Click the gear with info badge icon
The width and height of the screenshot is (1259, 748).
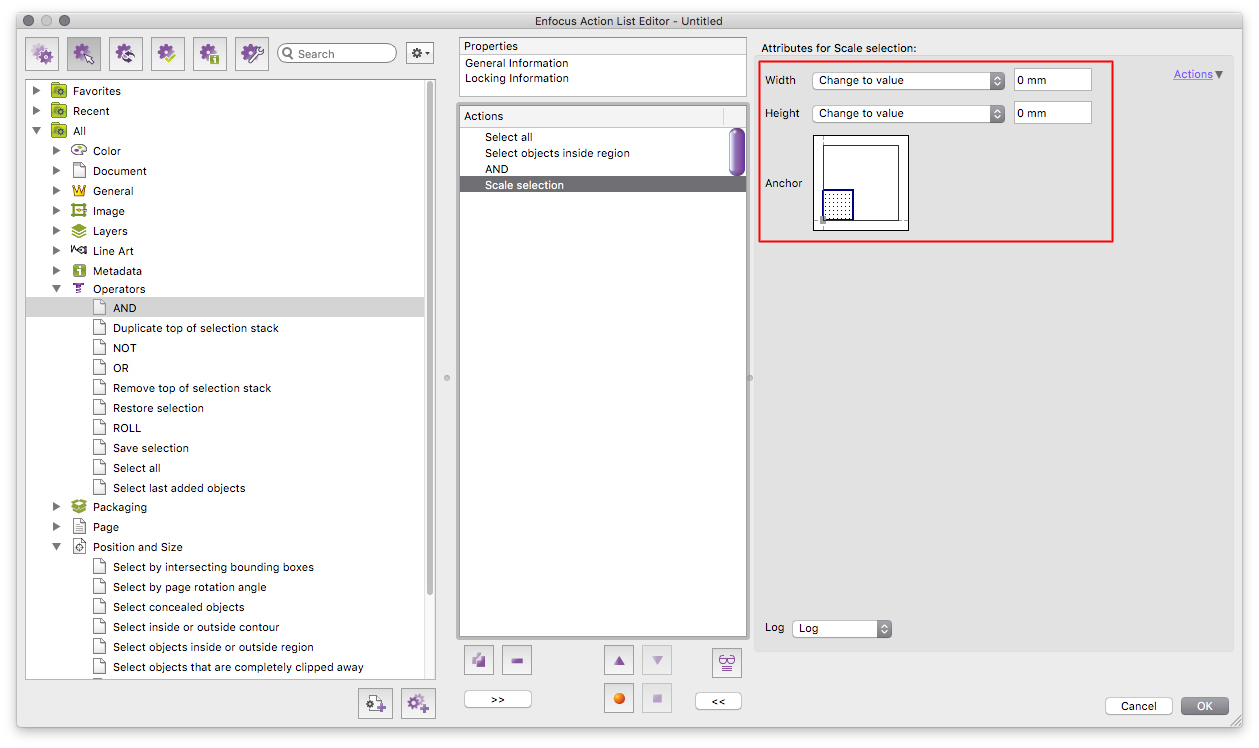tap(210, 54)
